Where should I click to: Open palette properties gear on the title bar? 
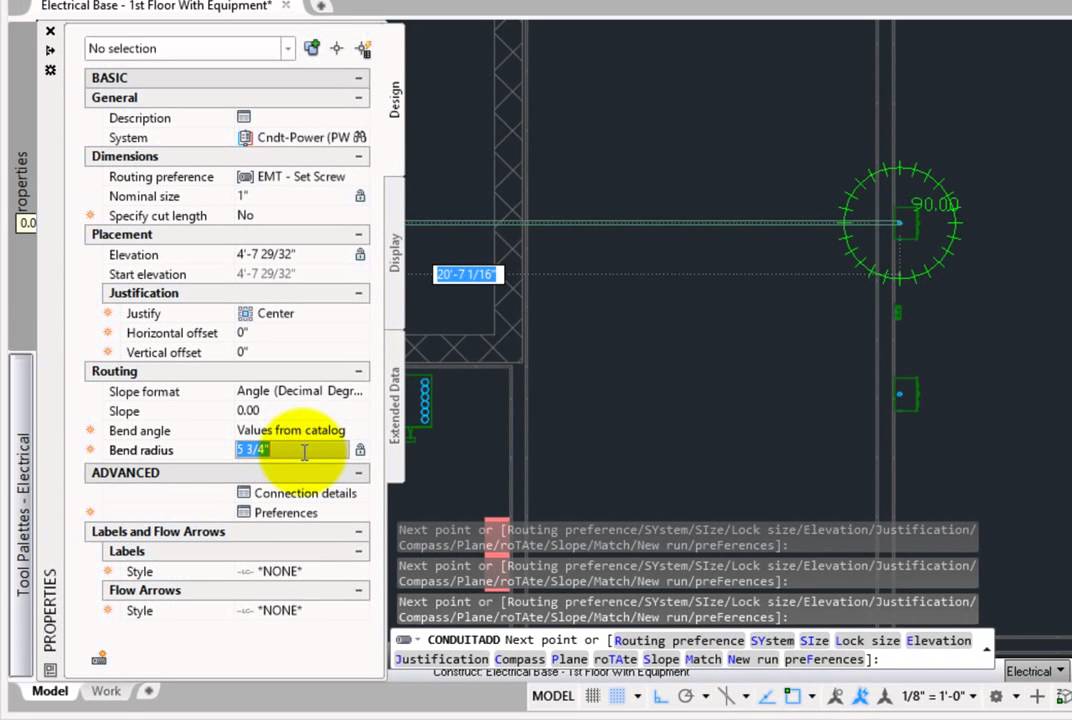pos(50,70)
